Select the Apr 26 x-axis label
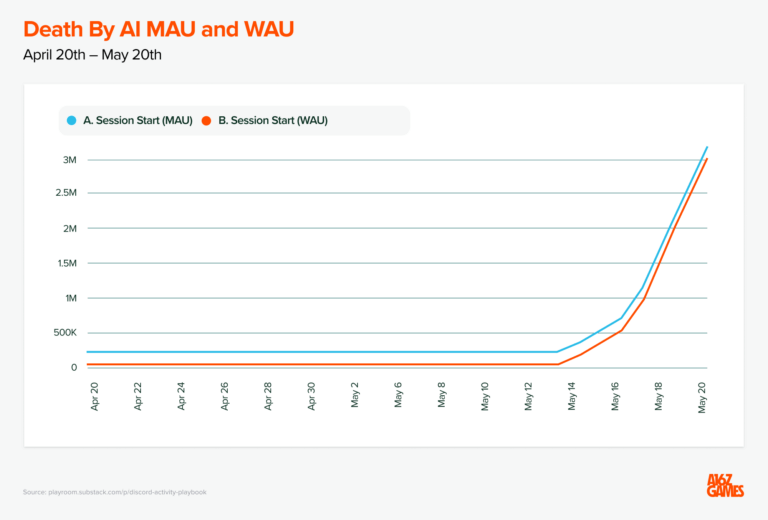This screenshot has height=520, width=768. tap(225, 397)
